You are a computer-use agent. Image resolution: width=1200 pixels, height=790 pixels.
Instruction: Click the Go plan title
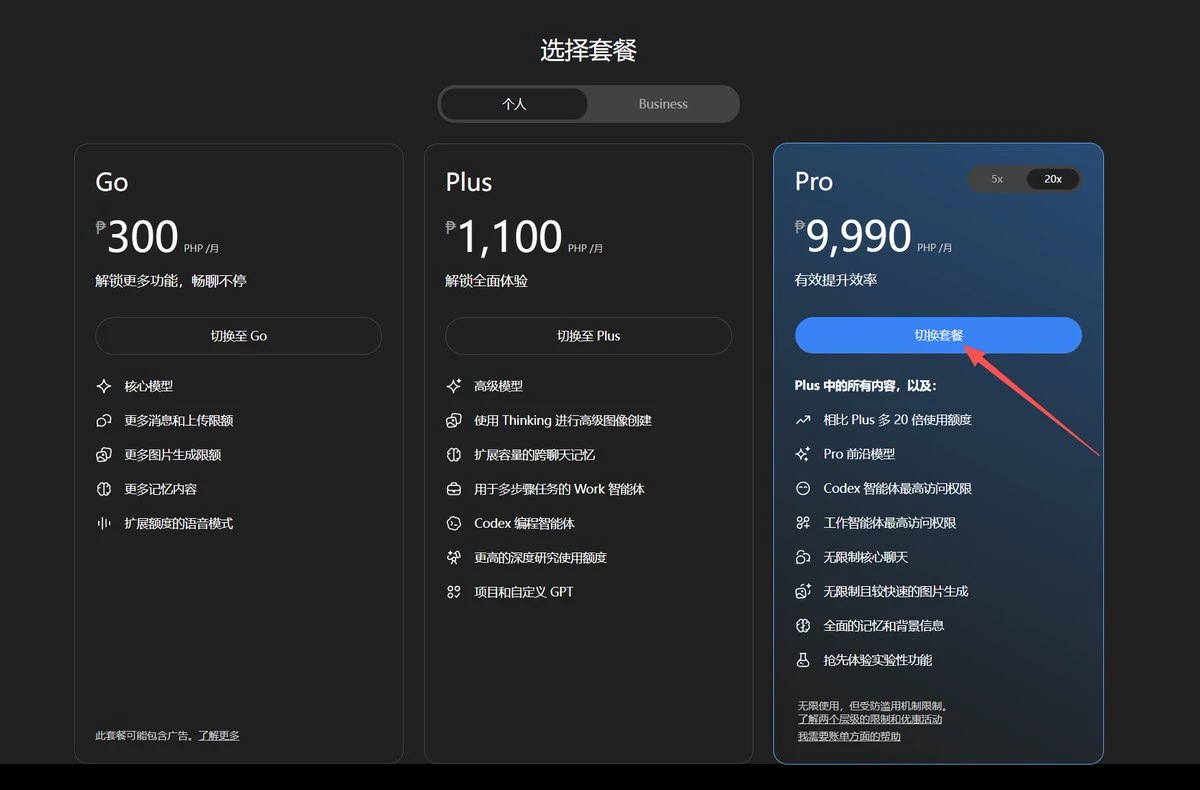112,182
